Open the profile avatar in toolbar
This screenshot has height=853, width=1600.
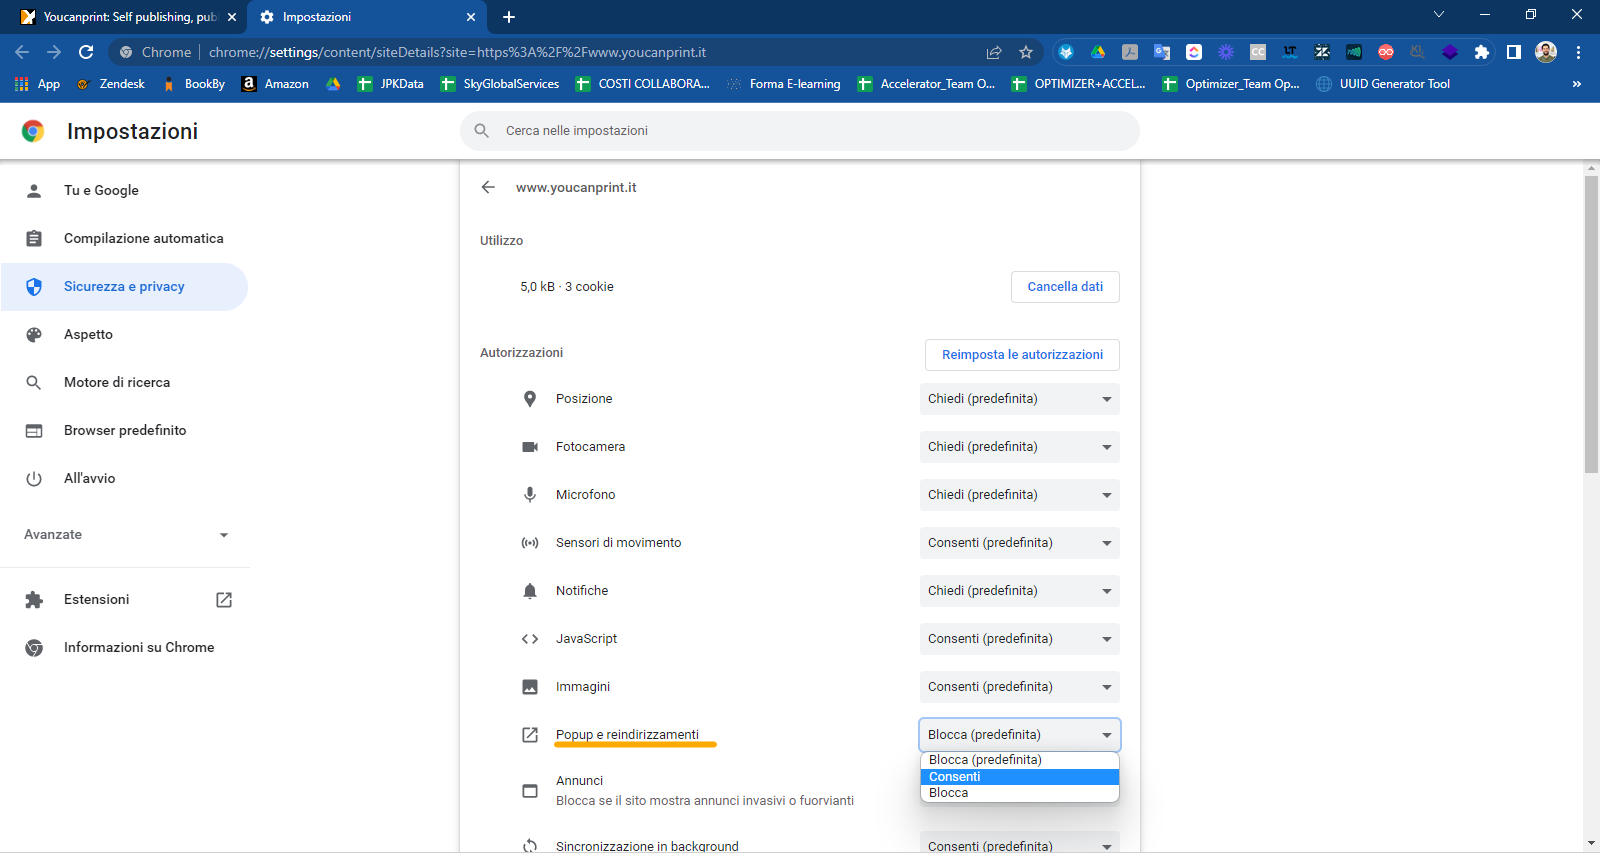[x=1546, y=52]
